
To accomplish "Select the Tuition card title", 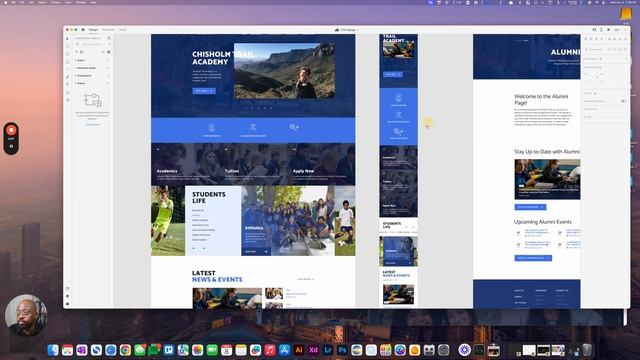I will pyautogui.click(x=232, y=171).
